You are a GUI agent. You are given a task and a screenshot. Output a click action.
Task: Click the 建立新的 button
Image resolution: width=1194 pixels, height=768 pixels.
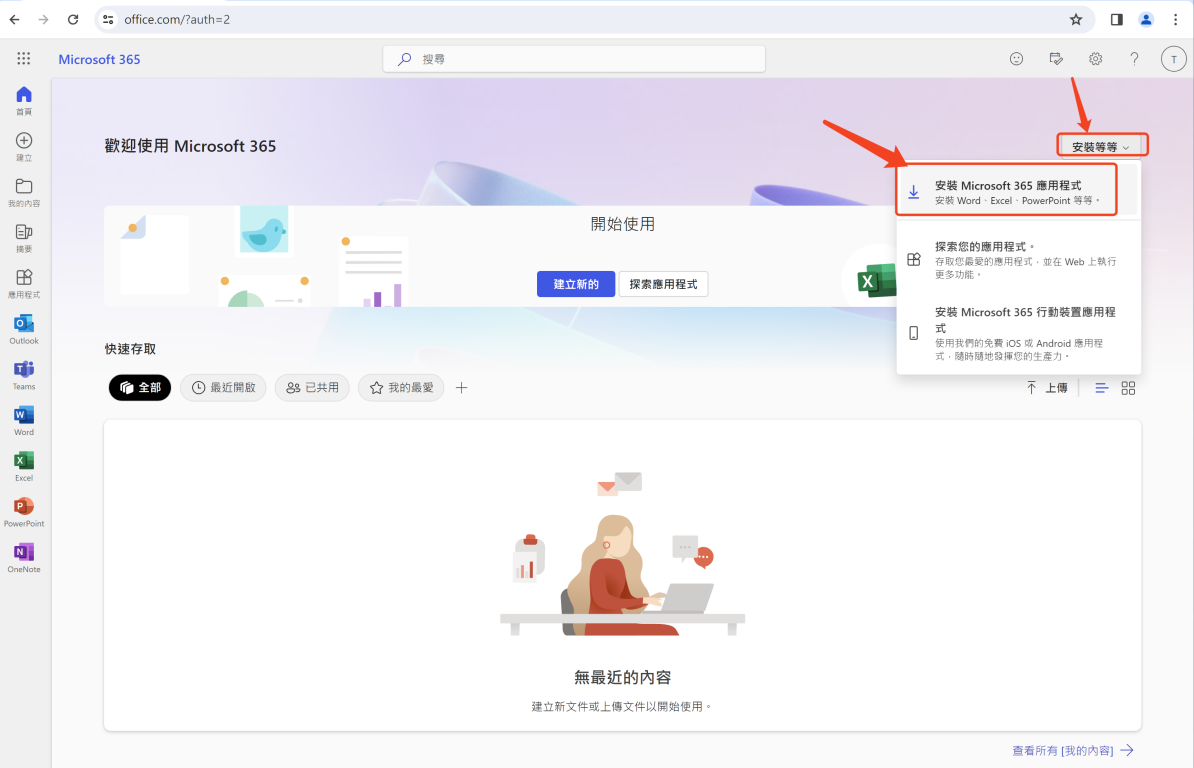(x=575, y=284)
